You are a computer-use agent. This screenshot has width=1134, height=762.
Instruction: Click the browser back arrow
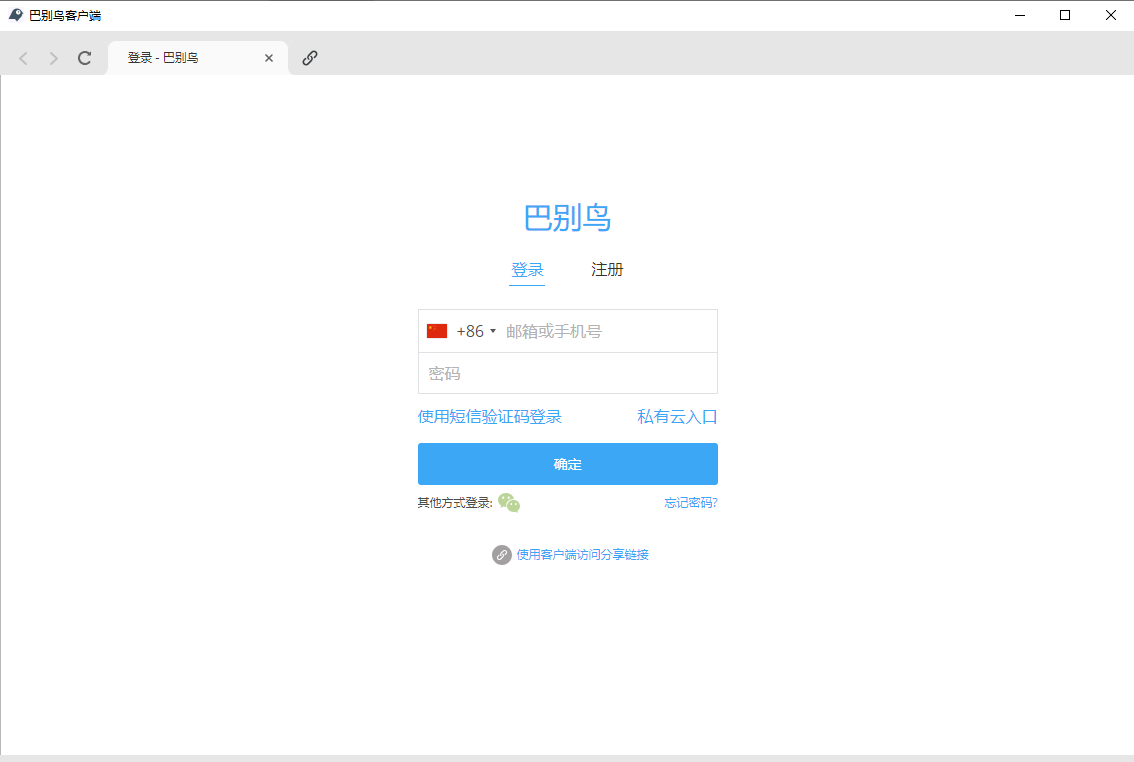(23, 58)
